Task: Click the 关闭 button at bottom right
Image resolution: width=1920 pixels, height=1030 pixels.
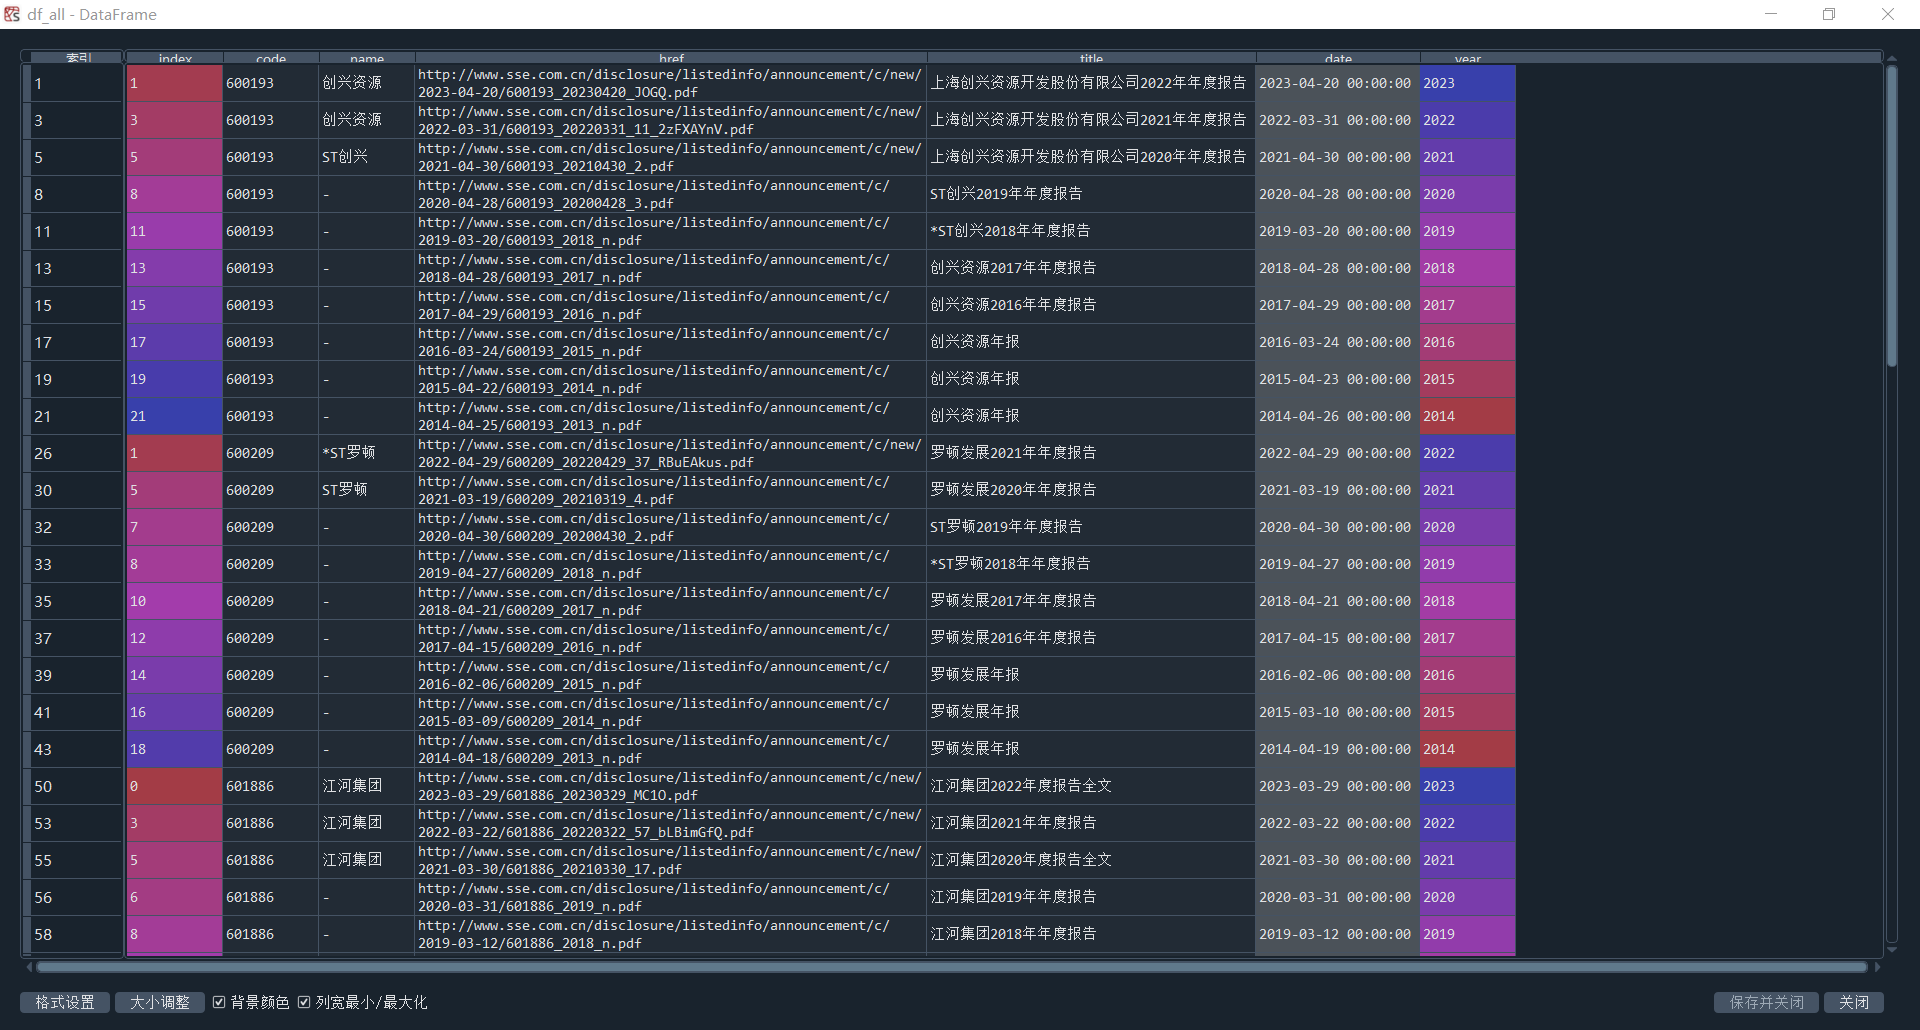Action: (x=1854, y=1002)
